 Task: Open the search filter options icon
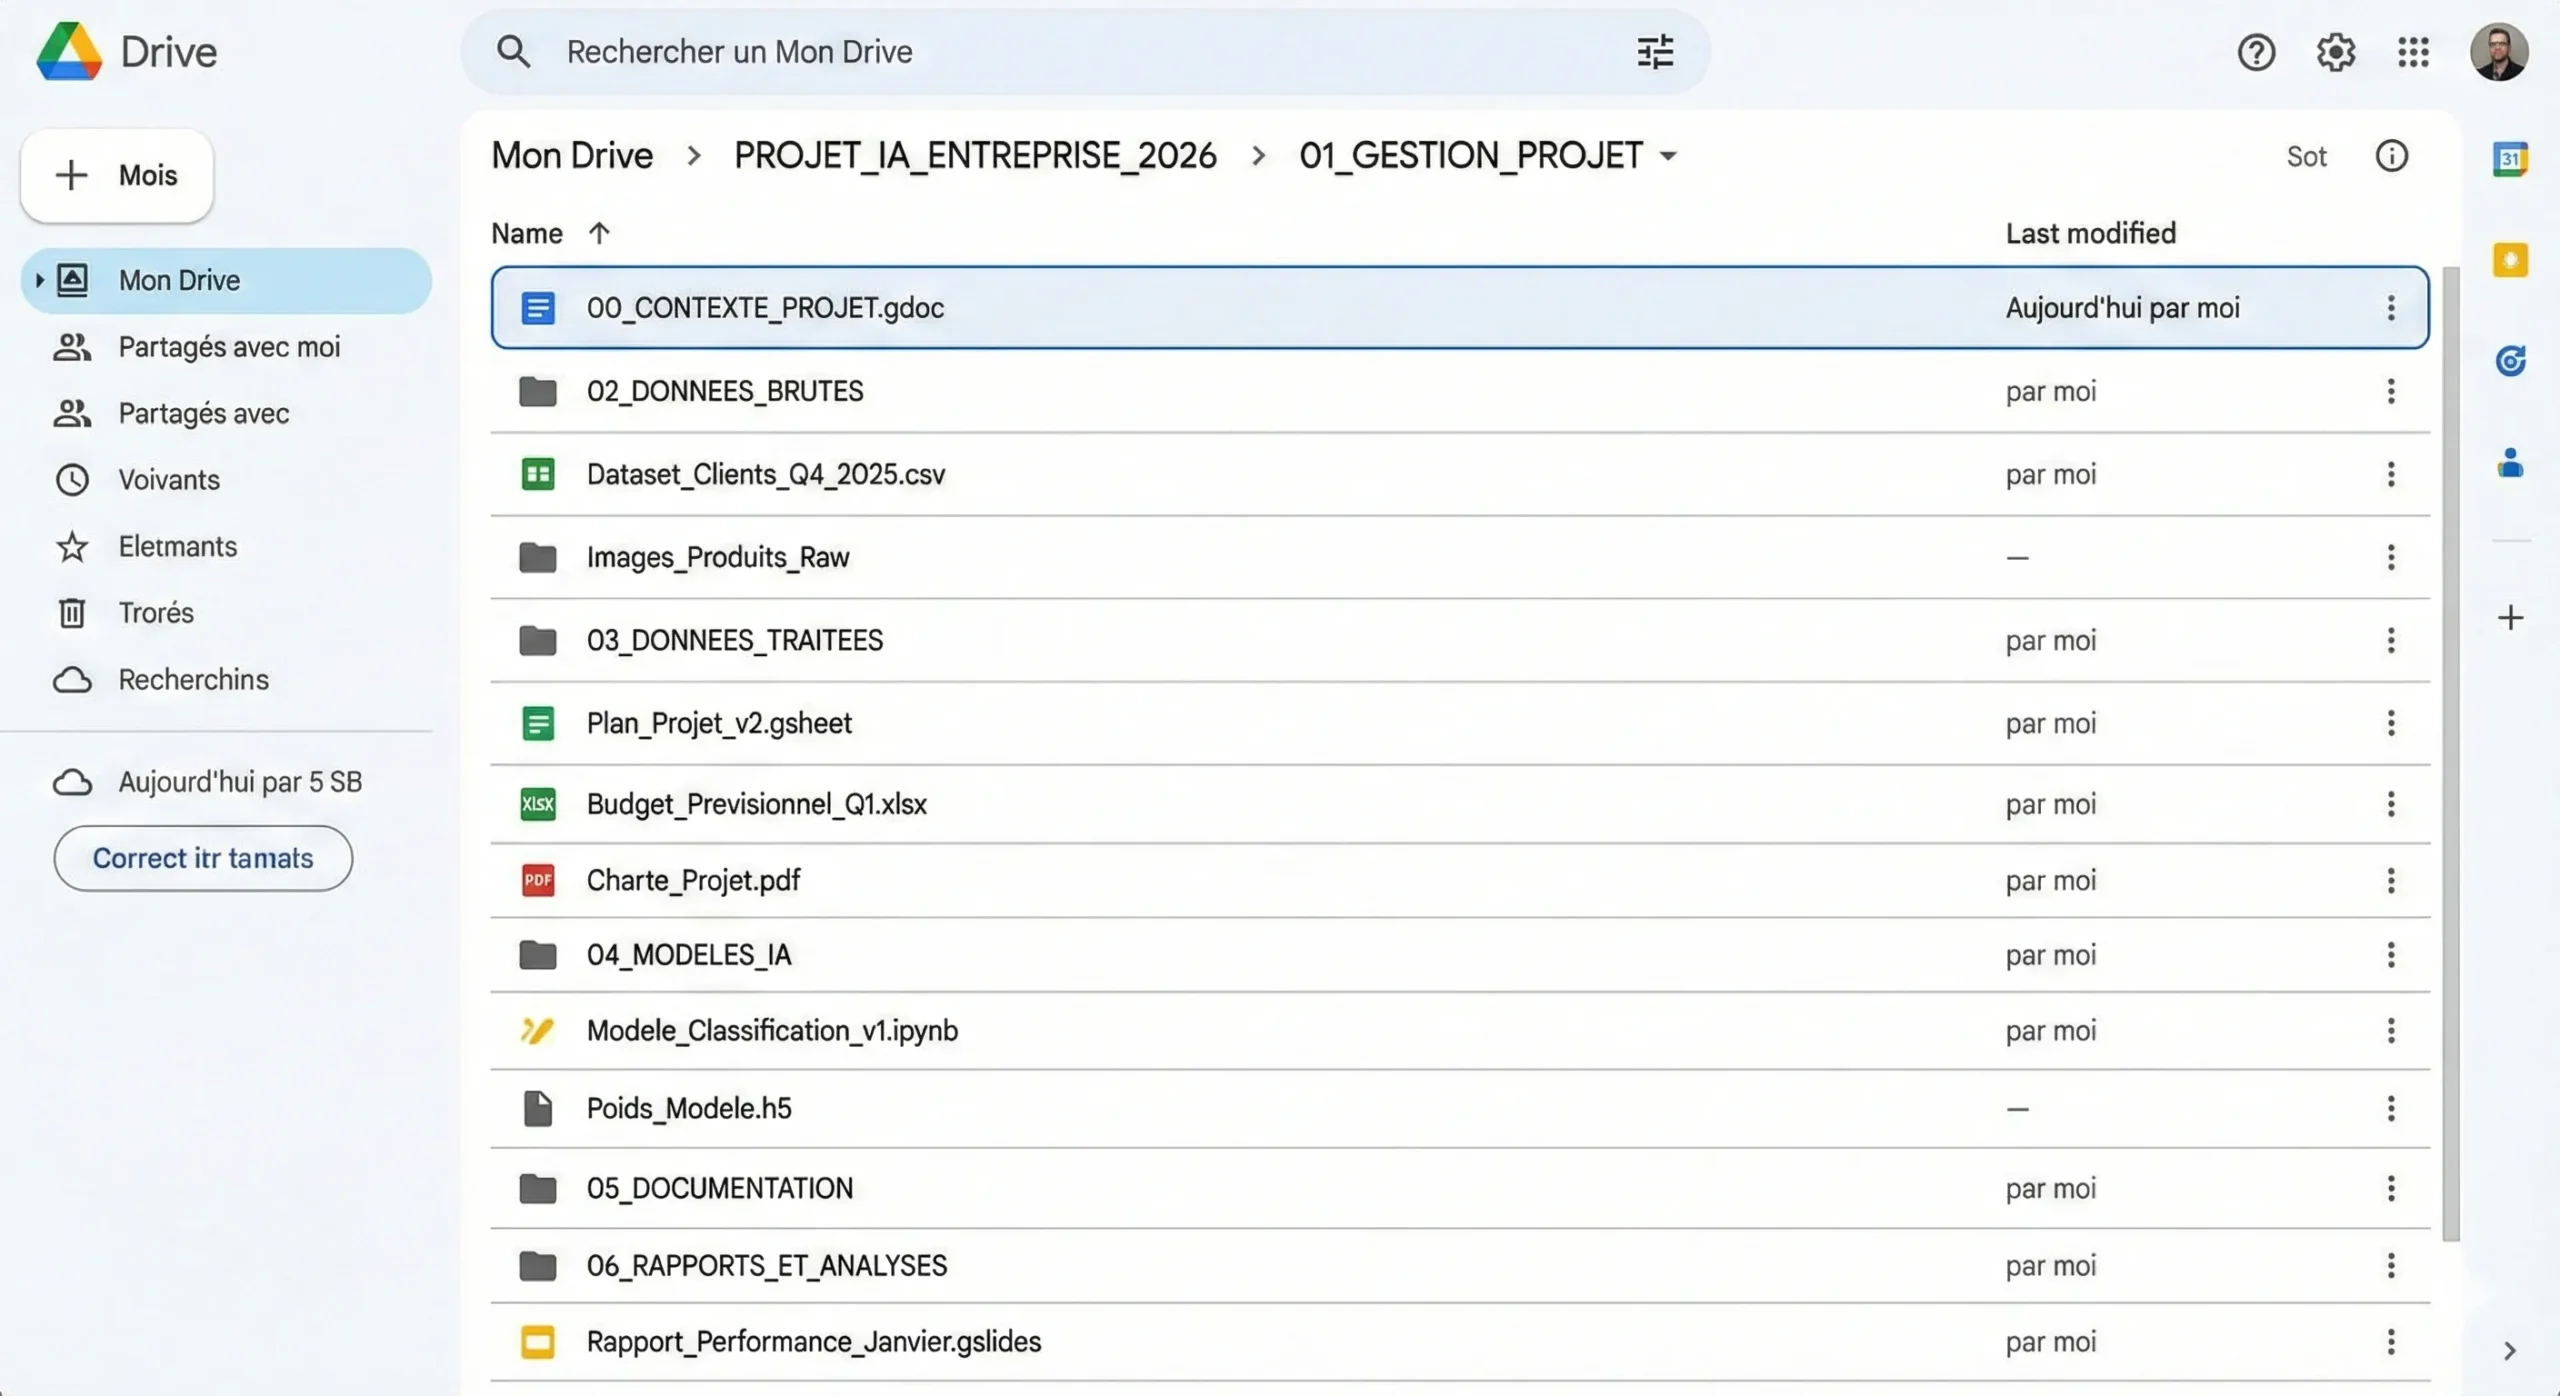(x=1654, y=52)
